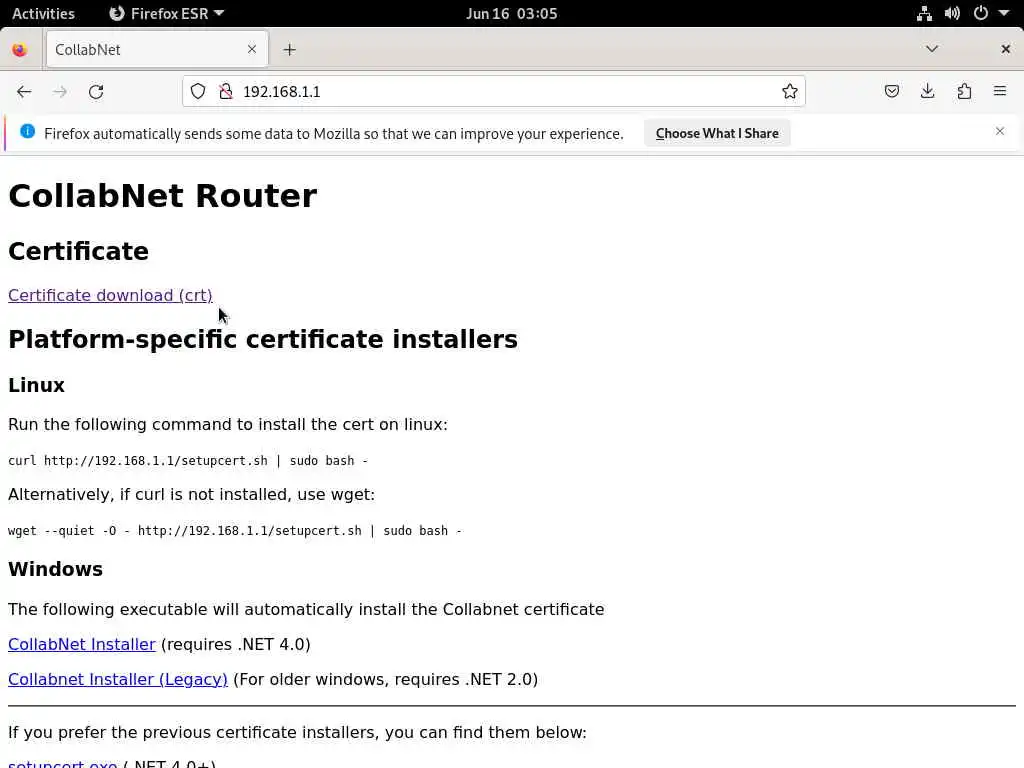The width and height of the screenshot is (1024, 768).
Task: Click the curl setupcert.sh command text
Action: 188,460
